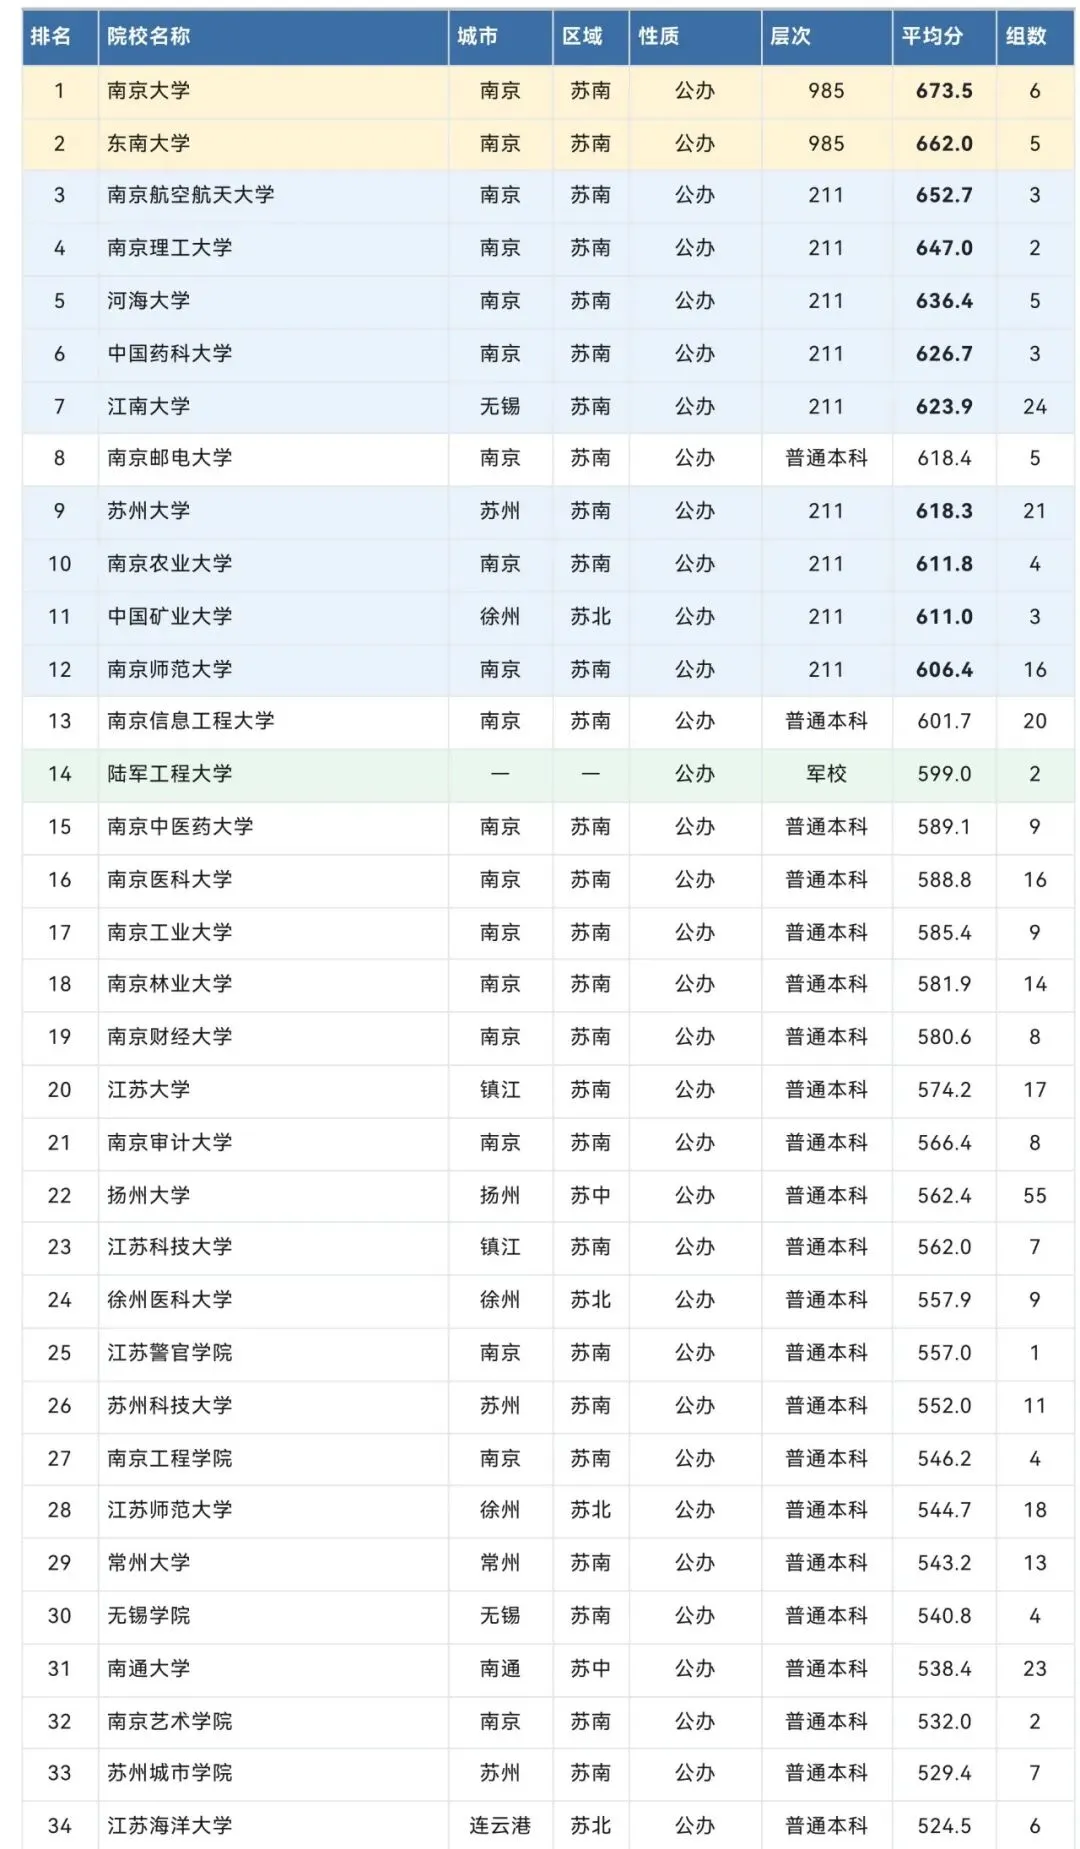Viewport: 1080px width, 1849px height.
Task: Select the 中国矿业大学 cell
Action: click(273, 618)
